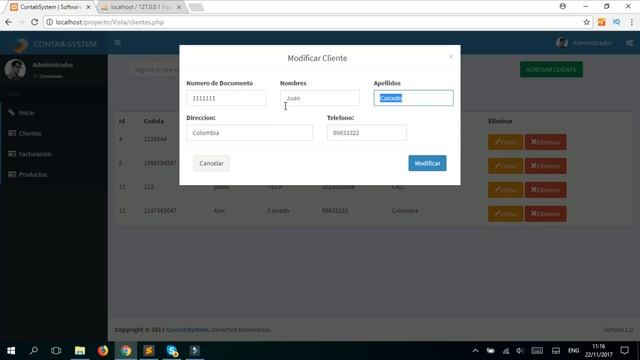The image size is (640, 360).
Task: Click the Telefono input field
Action: pyautogui.click(x=367, y=133)
